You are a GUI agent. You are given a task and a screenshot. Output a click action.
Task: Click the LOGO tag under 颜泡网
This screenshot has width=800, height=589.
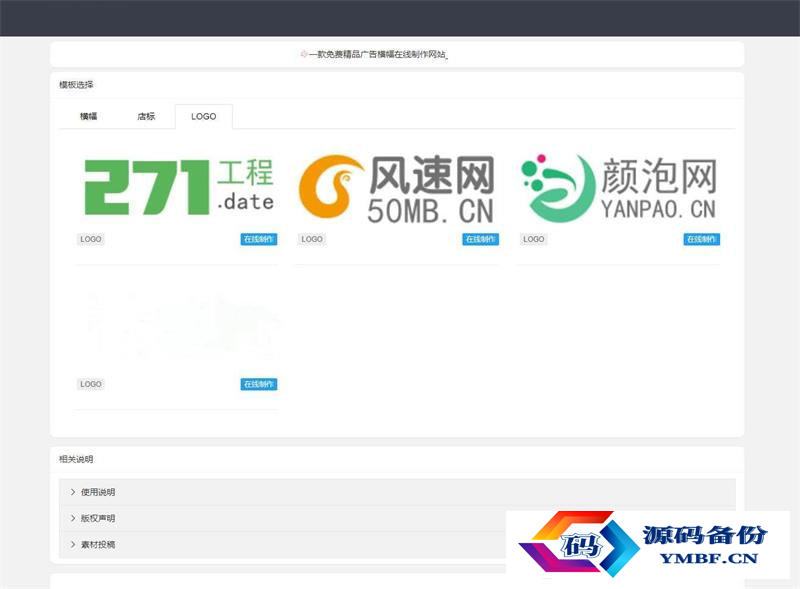click(x=534, y=239)
